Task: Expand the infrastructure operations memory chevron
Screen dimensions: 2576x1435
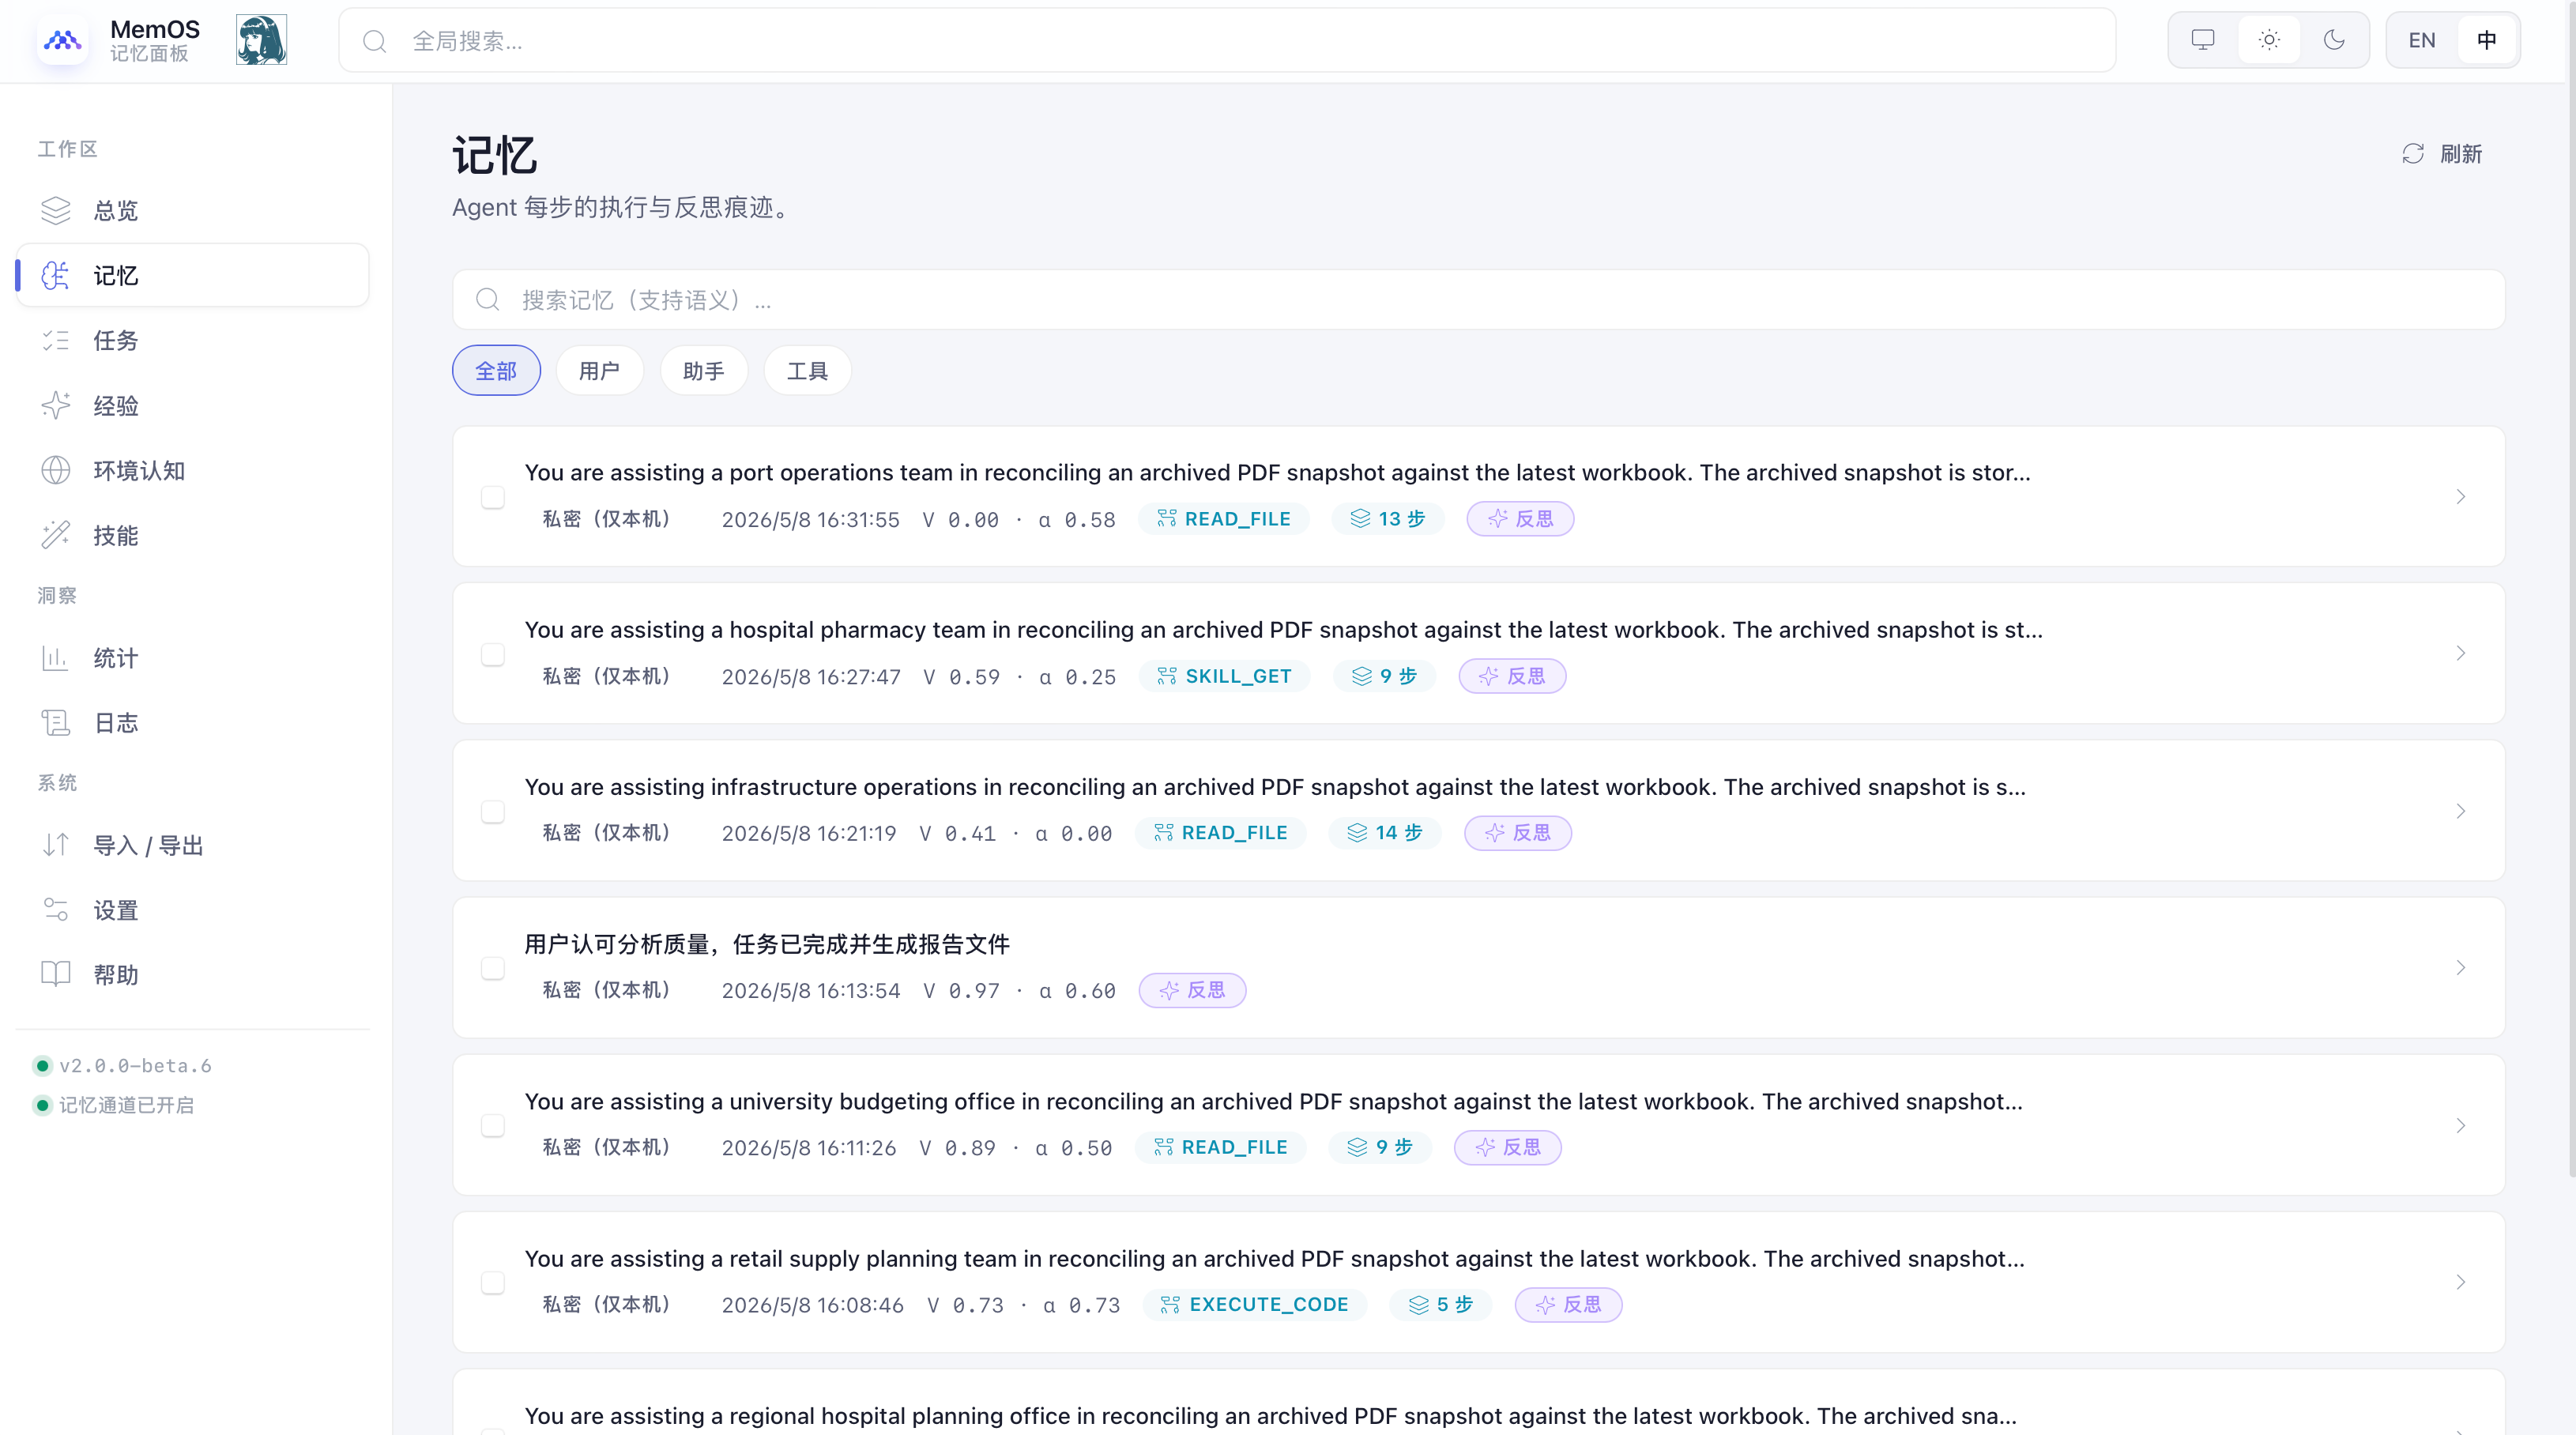Action: point(2461,811)
